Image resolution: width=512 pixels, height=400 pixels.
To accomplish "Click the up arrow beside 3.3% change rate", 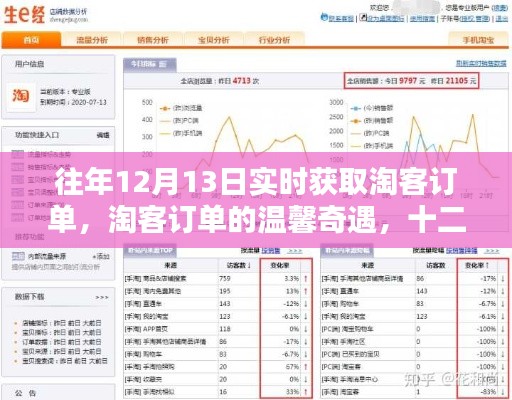I will (306, 279).
